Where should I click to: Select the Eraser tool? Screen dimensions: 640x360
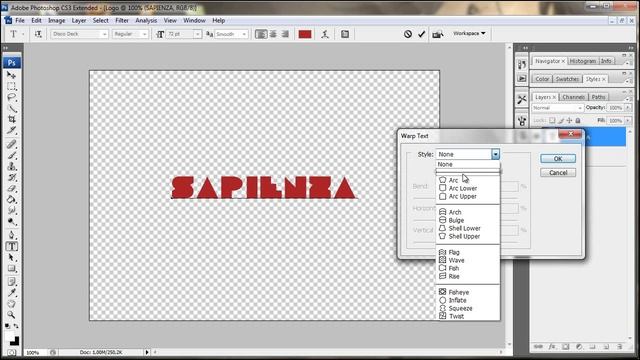pos(11,189)
